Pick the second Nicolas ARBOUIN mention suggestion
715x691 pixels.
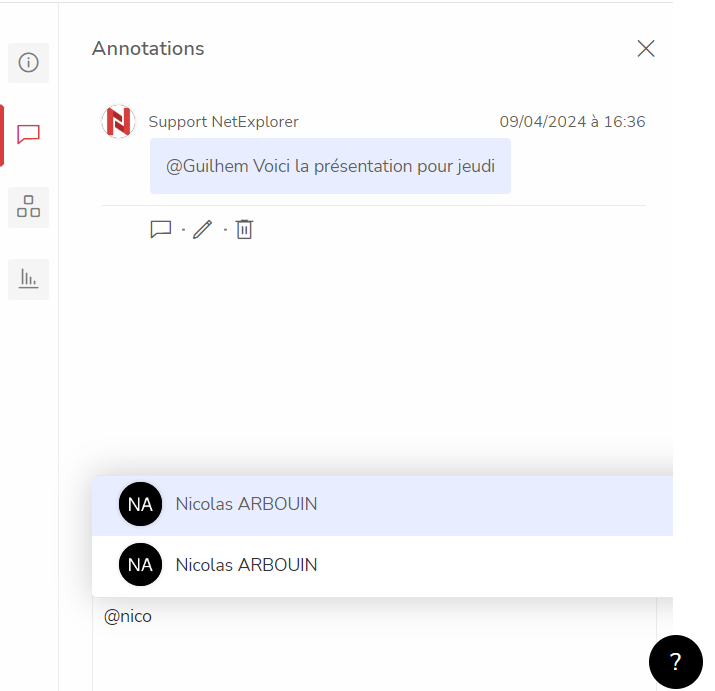[x=382, y=566]
